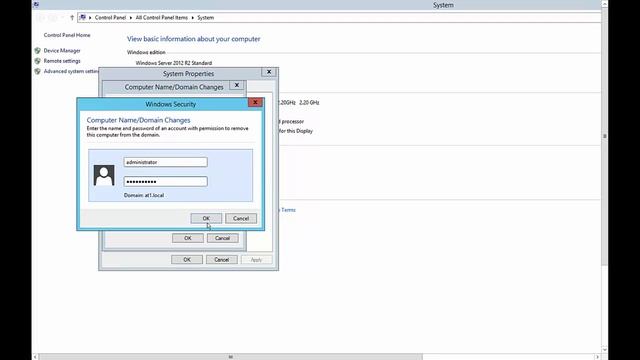
Task: Click the horizontal scrollbar at the bottom
Action: pos(231,357)
